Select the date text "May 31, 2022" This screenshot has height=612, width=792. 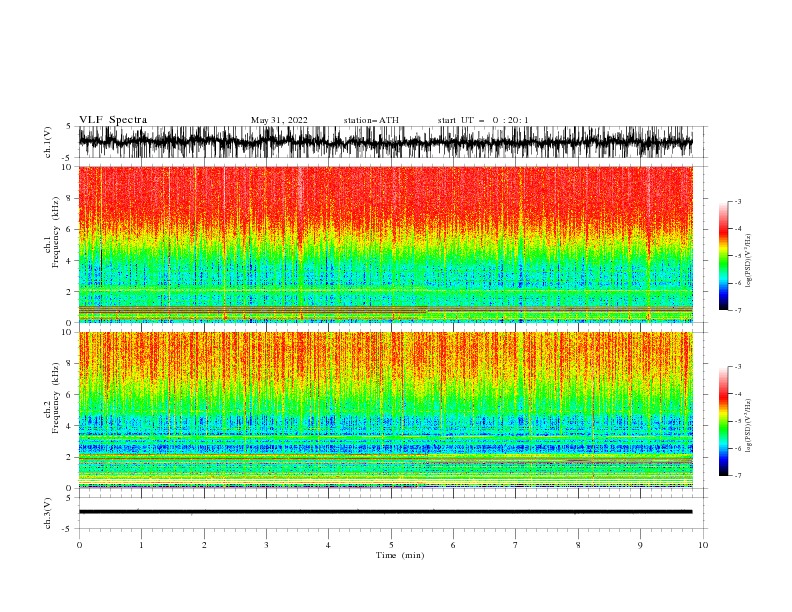tap(279, 120)
